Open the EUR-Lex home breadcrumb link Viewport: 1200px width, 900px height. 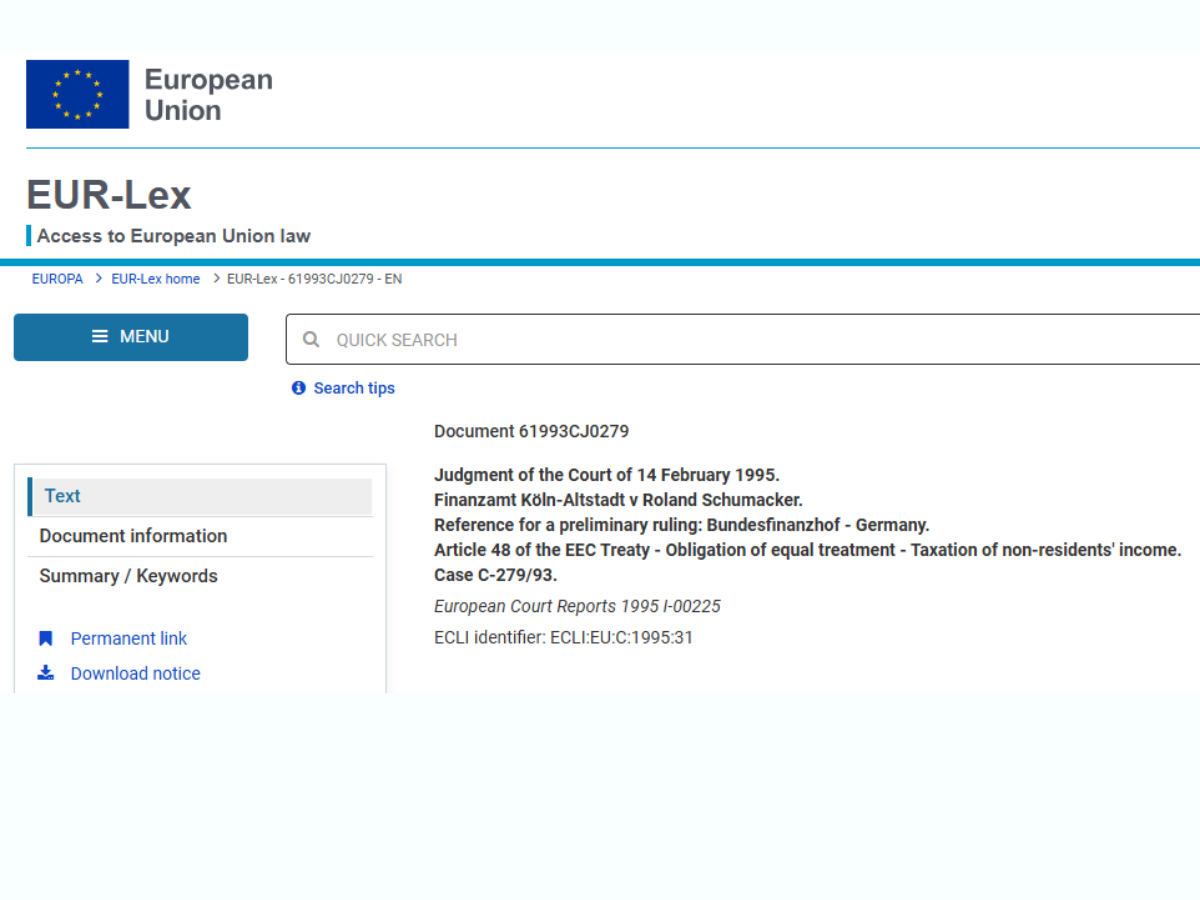coord(155,279)
